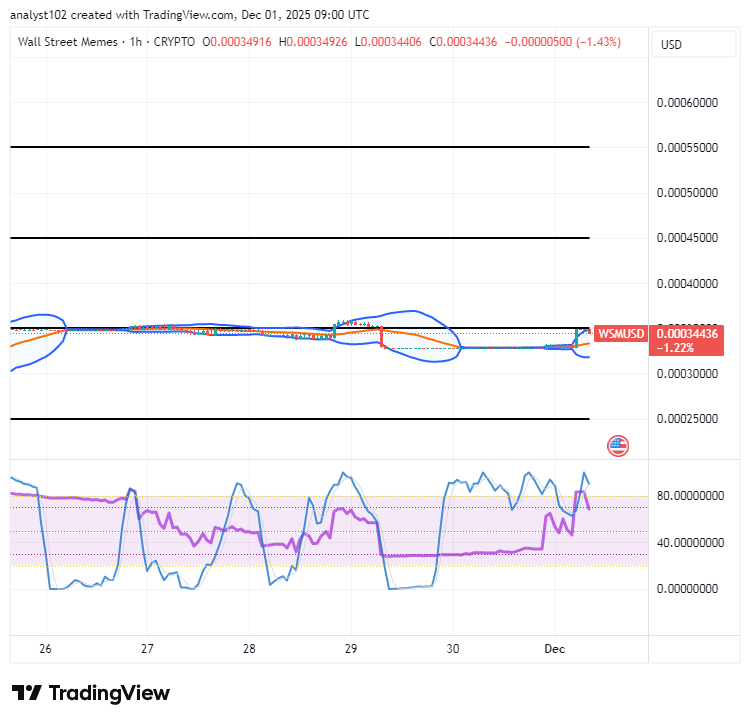This screenshot has width=750, height=723.
Task: Click the change value −0.00000500 (−1.43%)
Action: tap(562, 42)
